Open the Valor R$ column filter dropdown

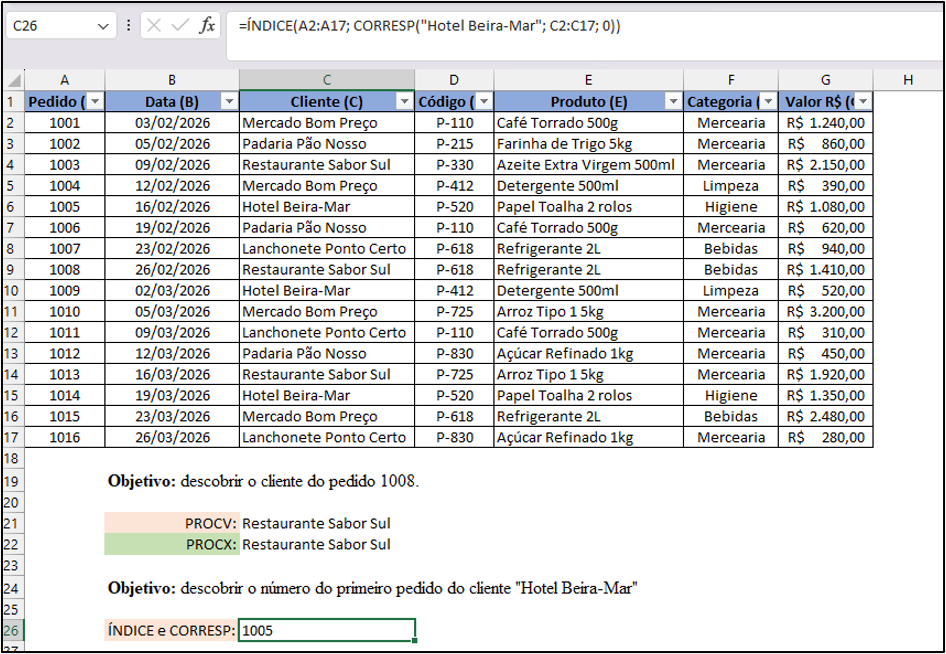[x=863, y=101]
